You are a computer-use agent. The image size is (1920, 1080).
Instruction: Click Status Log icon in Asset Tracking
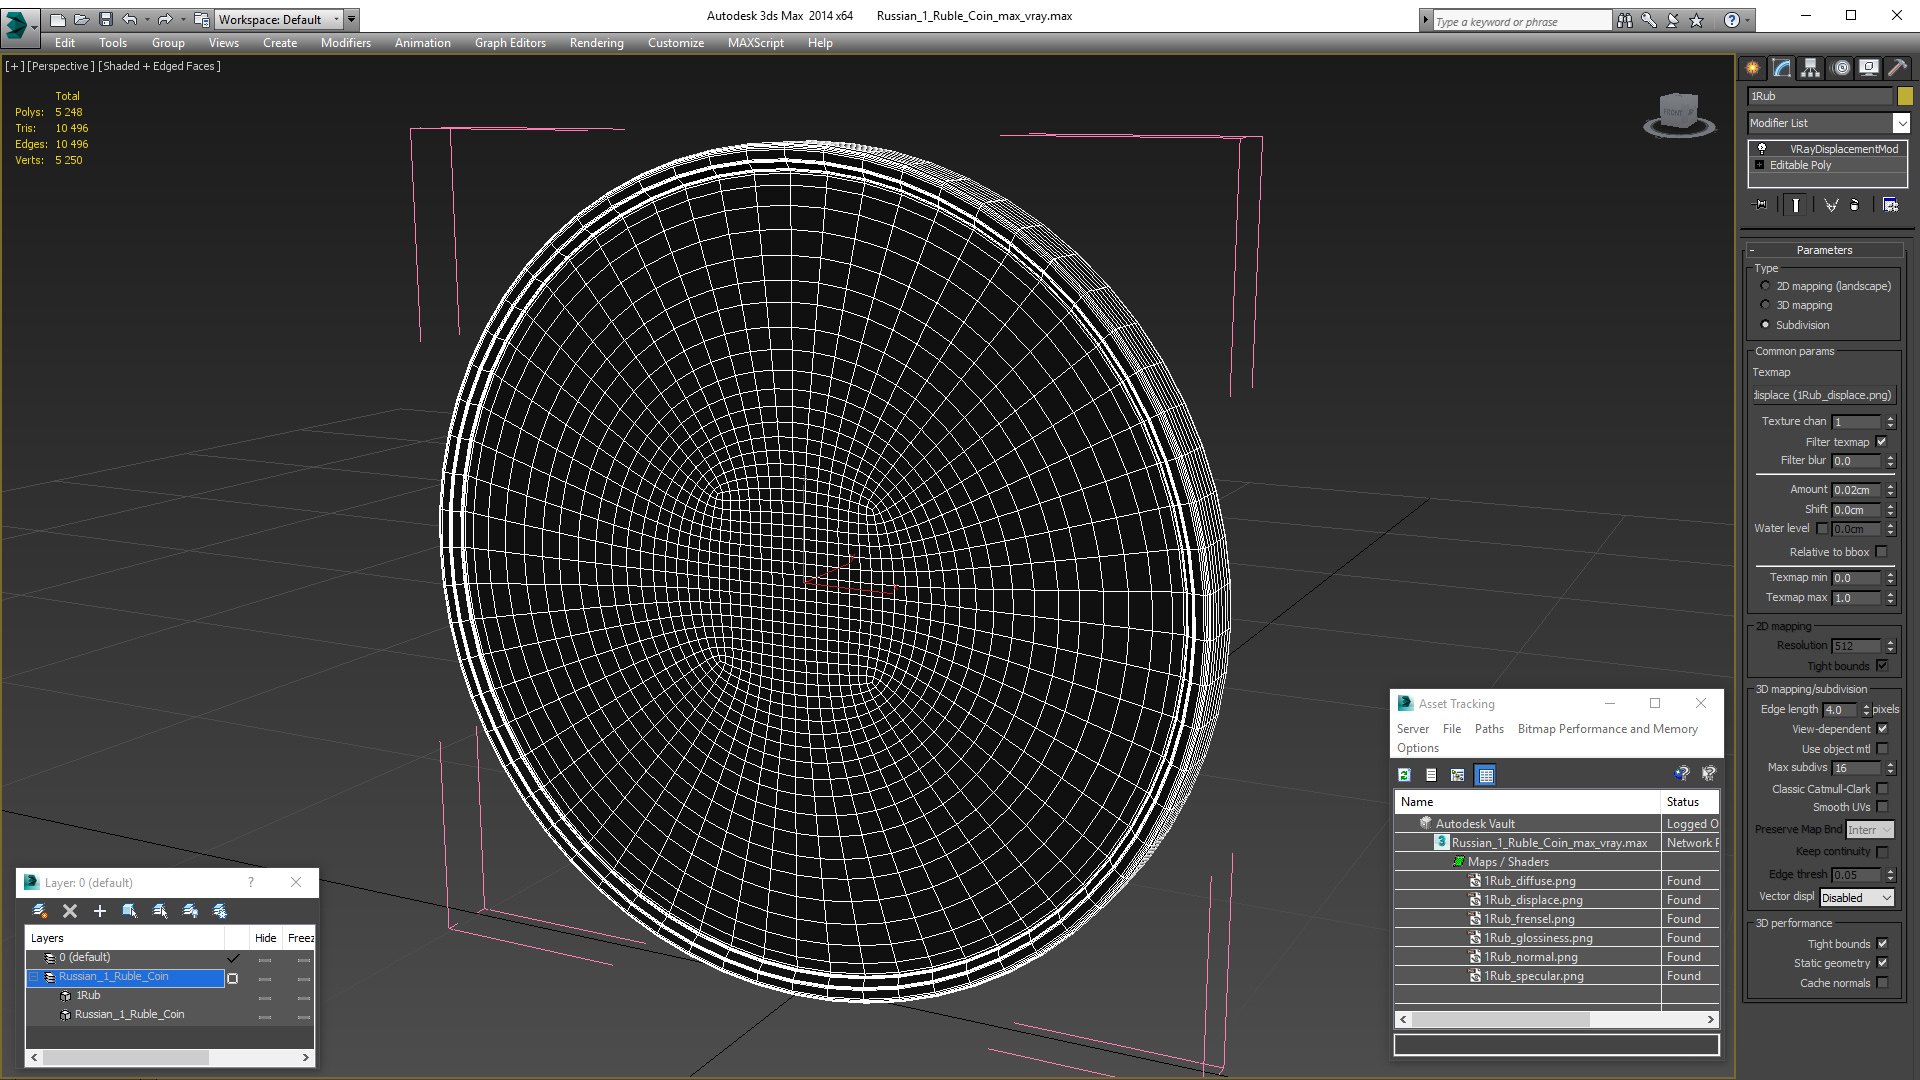pyautogui.click(x=1431, y=775)
